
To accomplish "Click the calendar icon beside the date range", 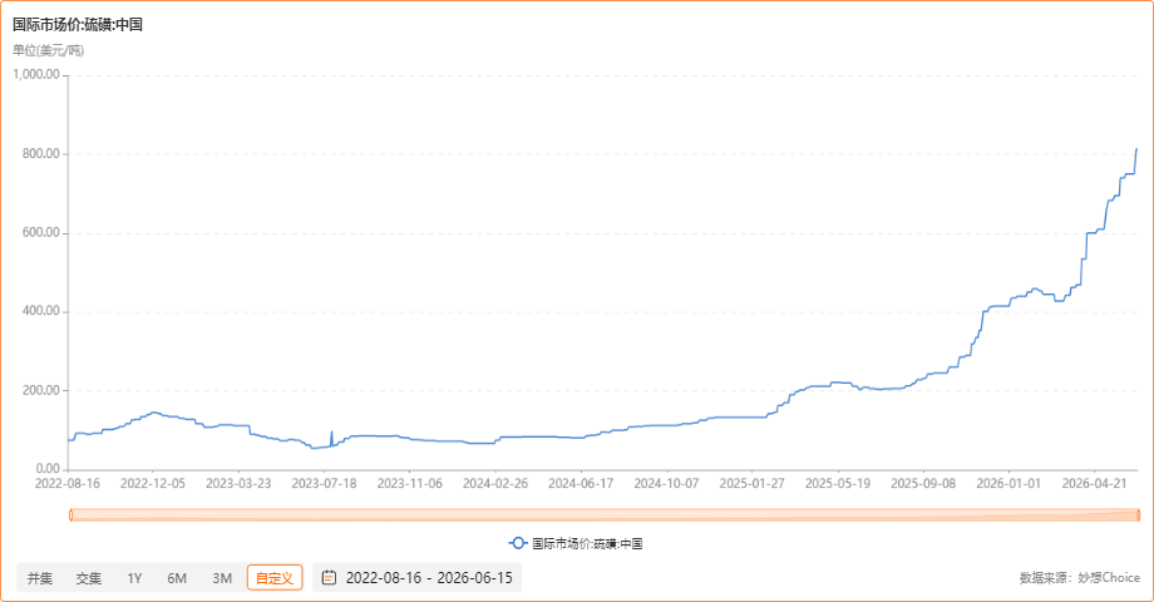I will click(329, 578).
